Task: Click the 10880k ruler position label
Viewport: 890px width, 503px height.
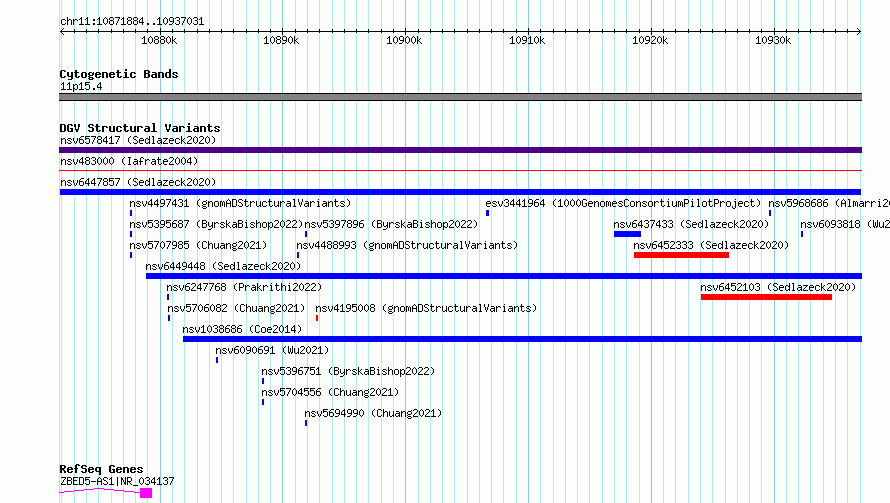Action: (159, 40)
